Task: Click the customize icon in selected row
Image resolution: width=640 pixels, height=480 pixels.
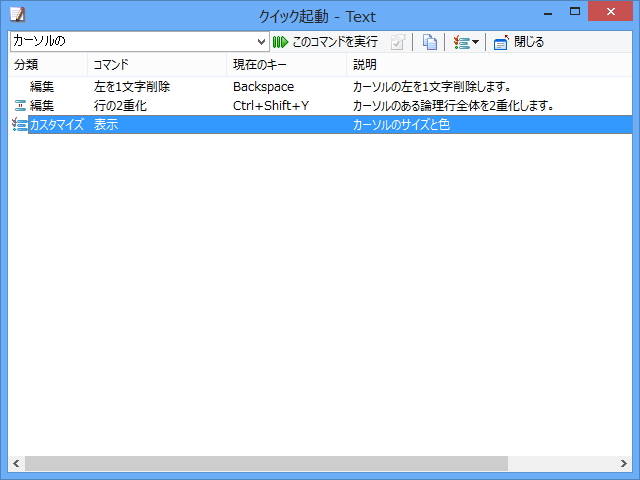Action: point(19,124)
